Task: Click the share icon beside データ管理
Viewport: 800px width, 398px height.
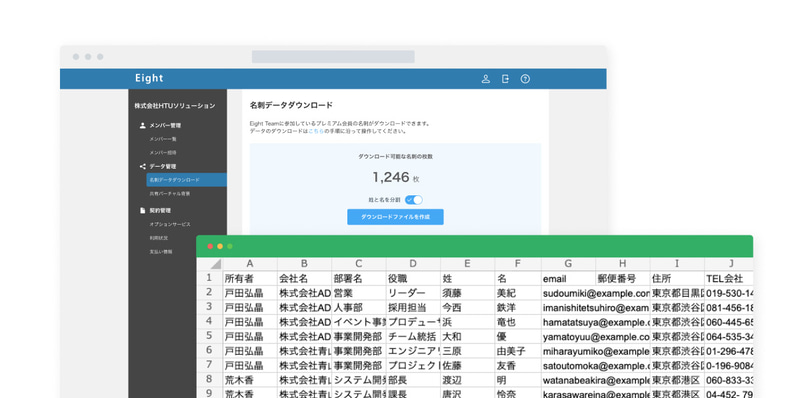Action: 142,166
